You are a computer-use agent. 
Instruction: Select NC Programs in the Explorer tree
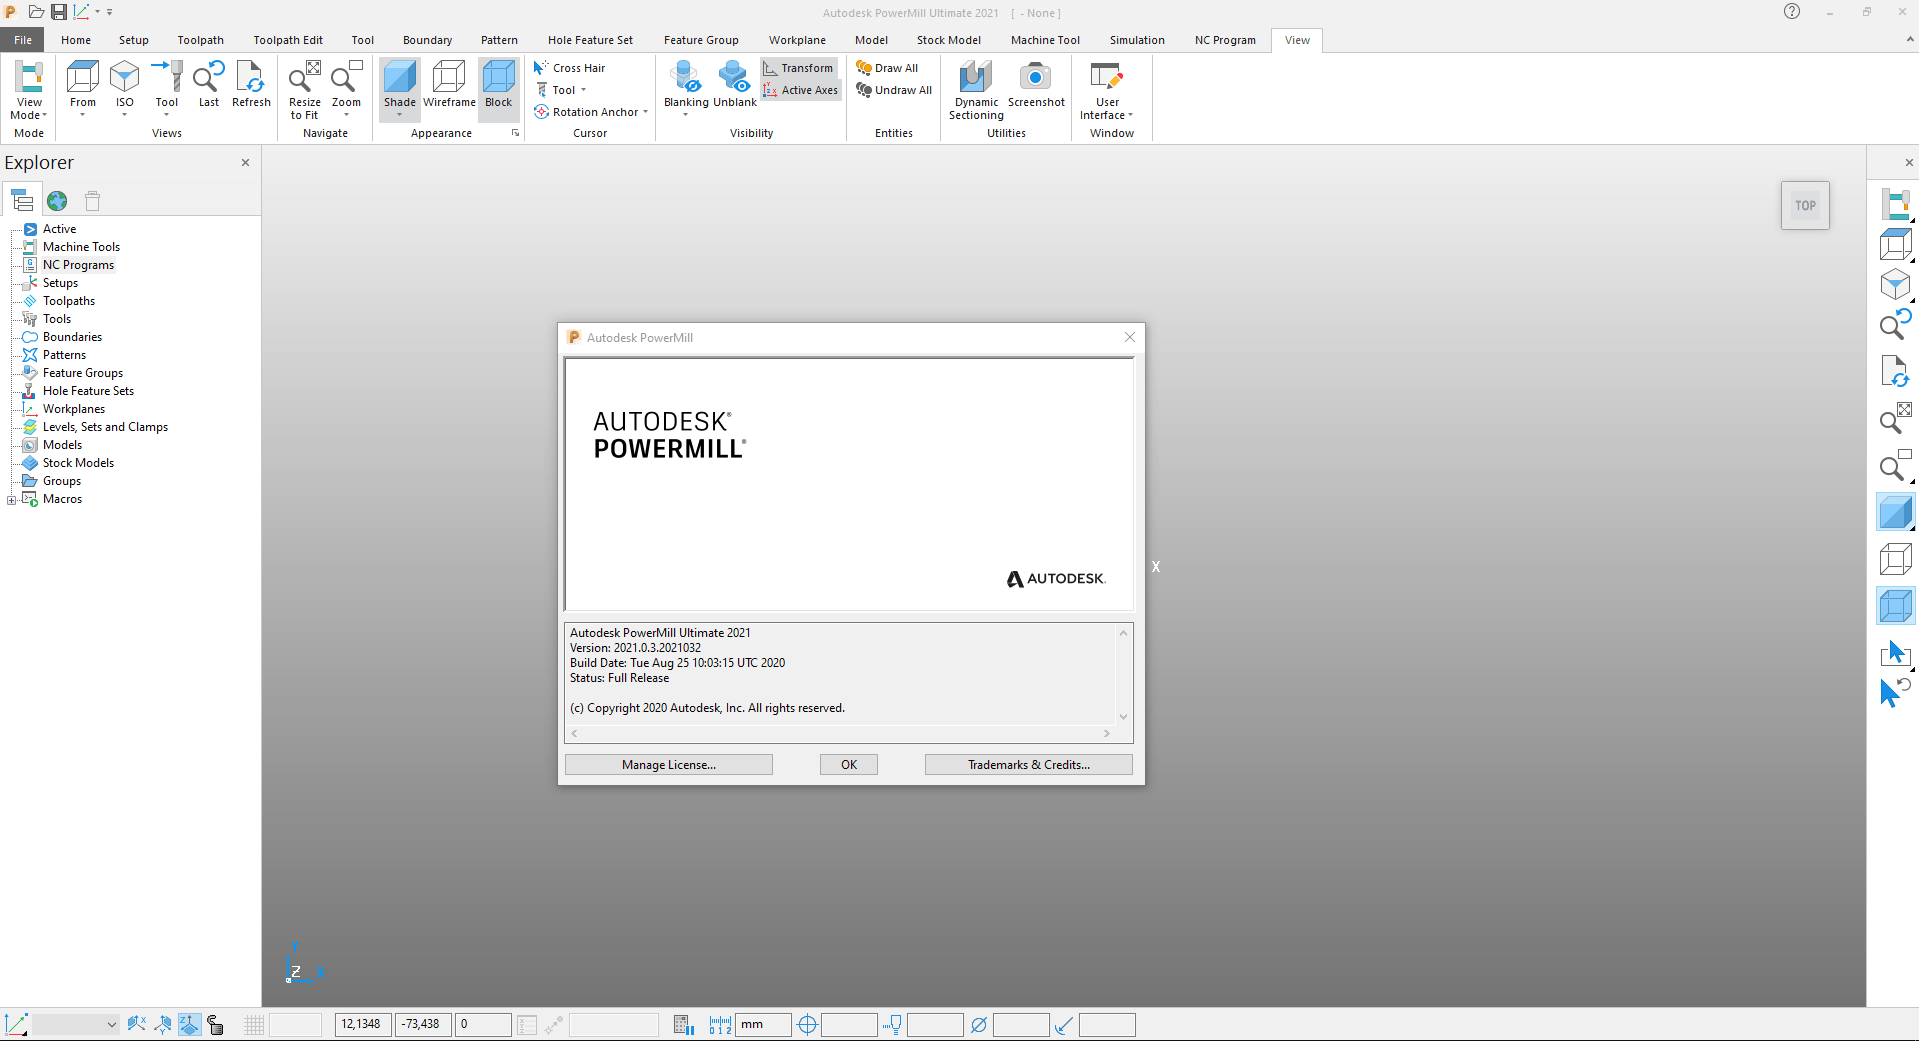[x=78, y=265]
